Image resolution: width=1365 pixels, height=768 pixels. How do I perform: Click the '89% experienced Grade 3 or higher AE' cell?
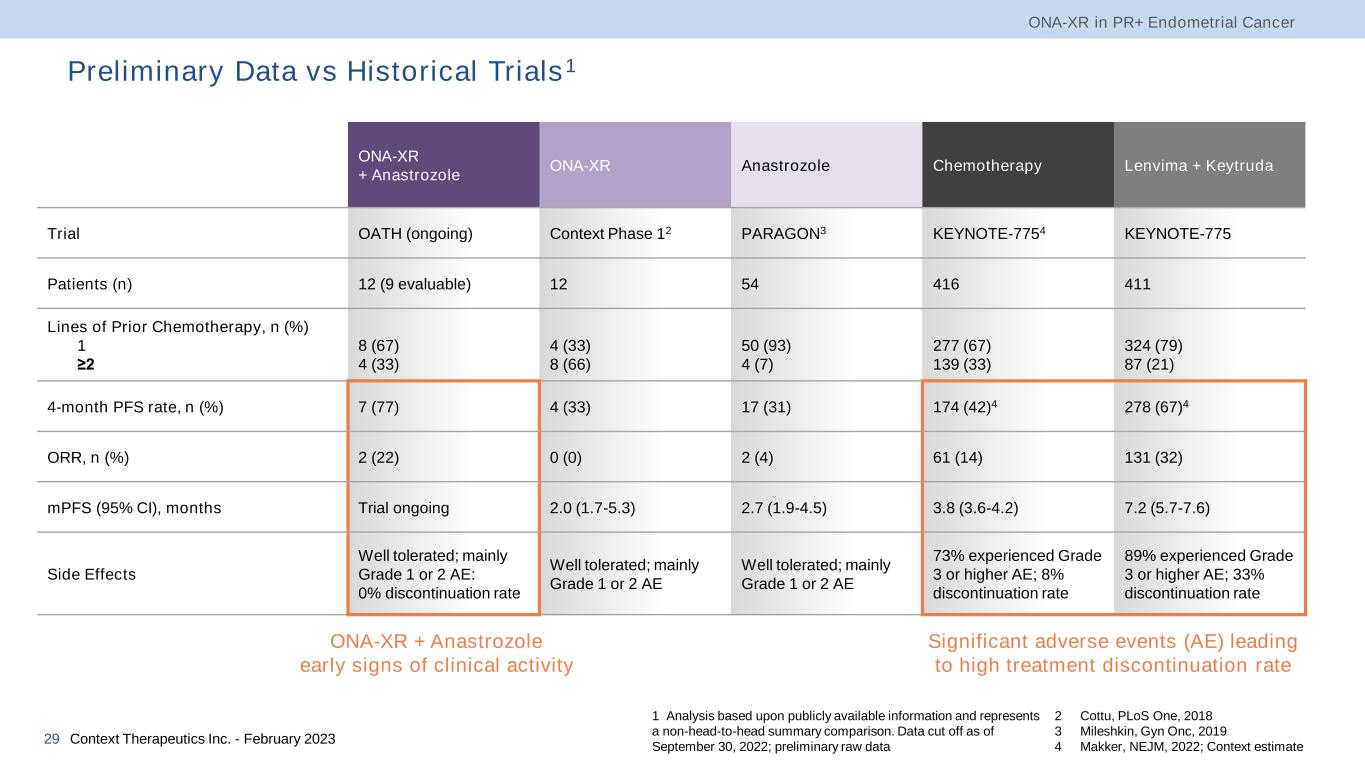1209,574
